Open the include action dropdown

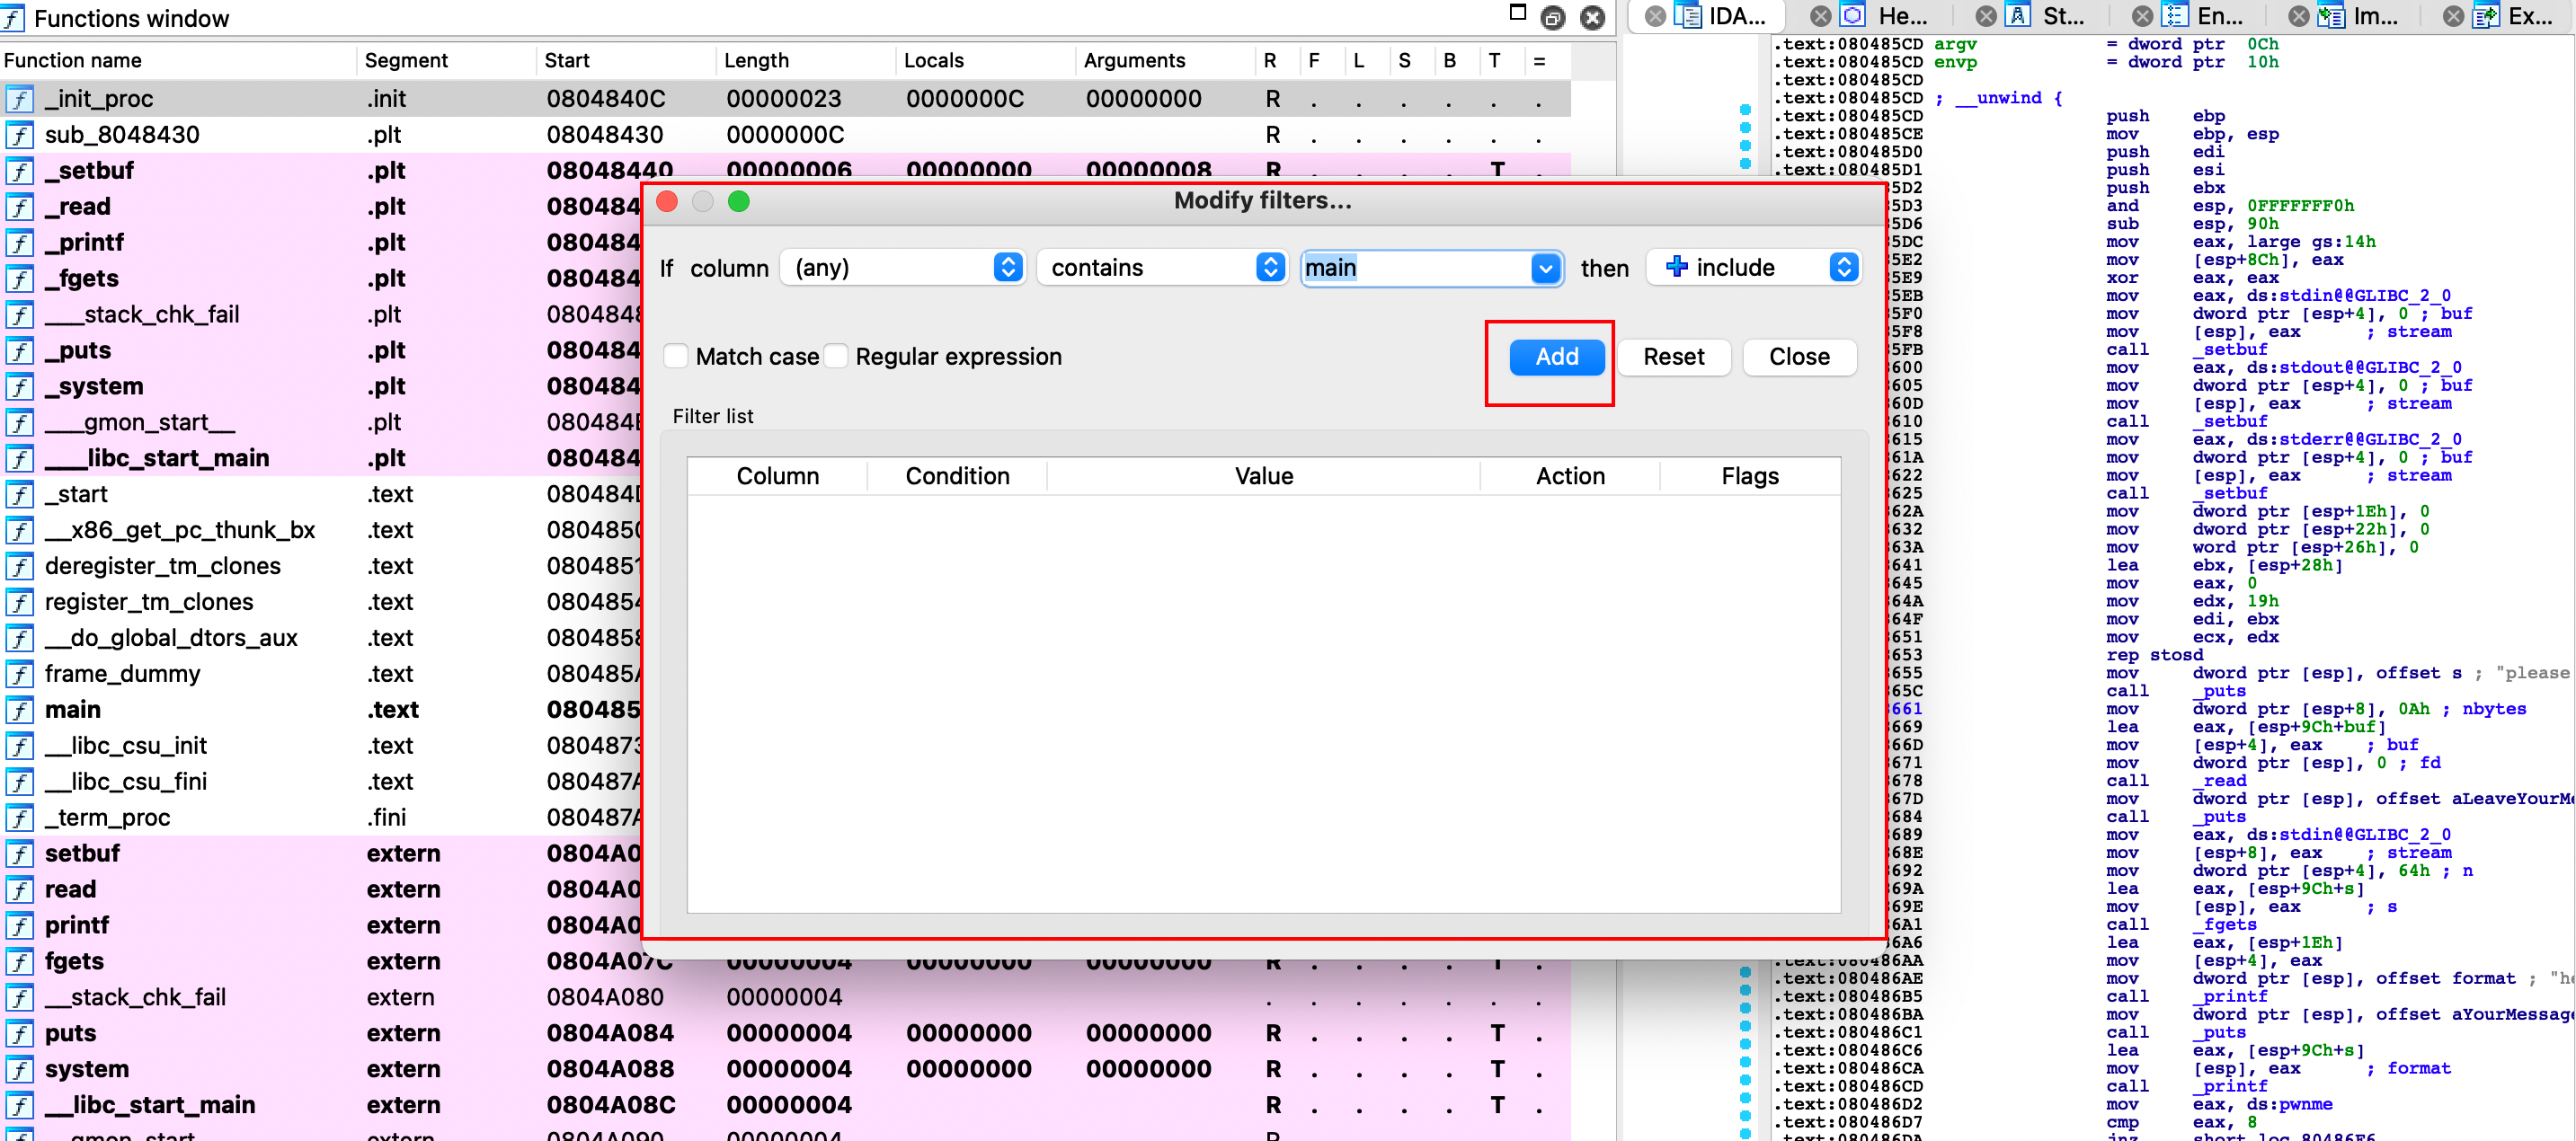(1754, 268)
